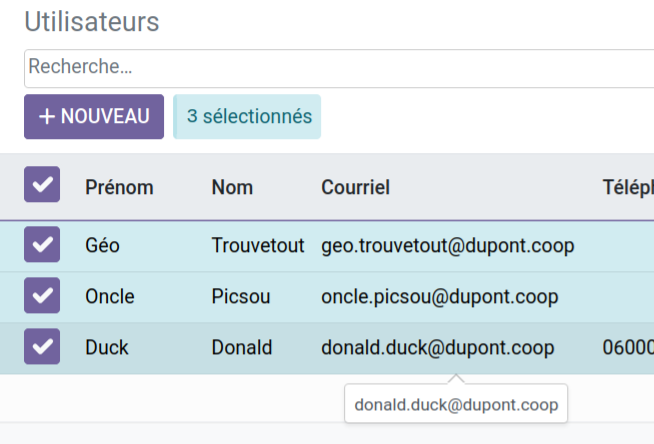Open geo.trouvetout@dupont.coop email cell
Viewport: 654px width, 444px height.
click(x=447, y=245)
